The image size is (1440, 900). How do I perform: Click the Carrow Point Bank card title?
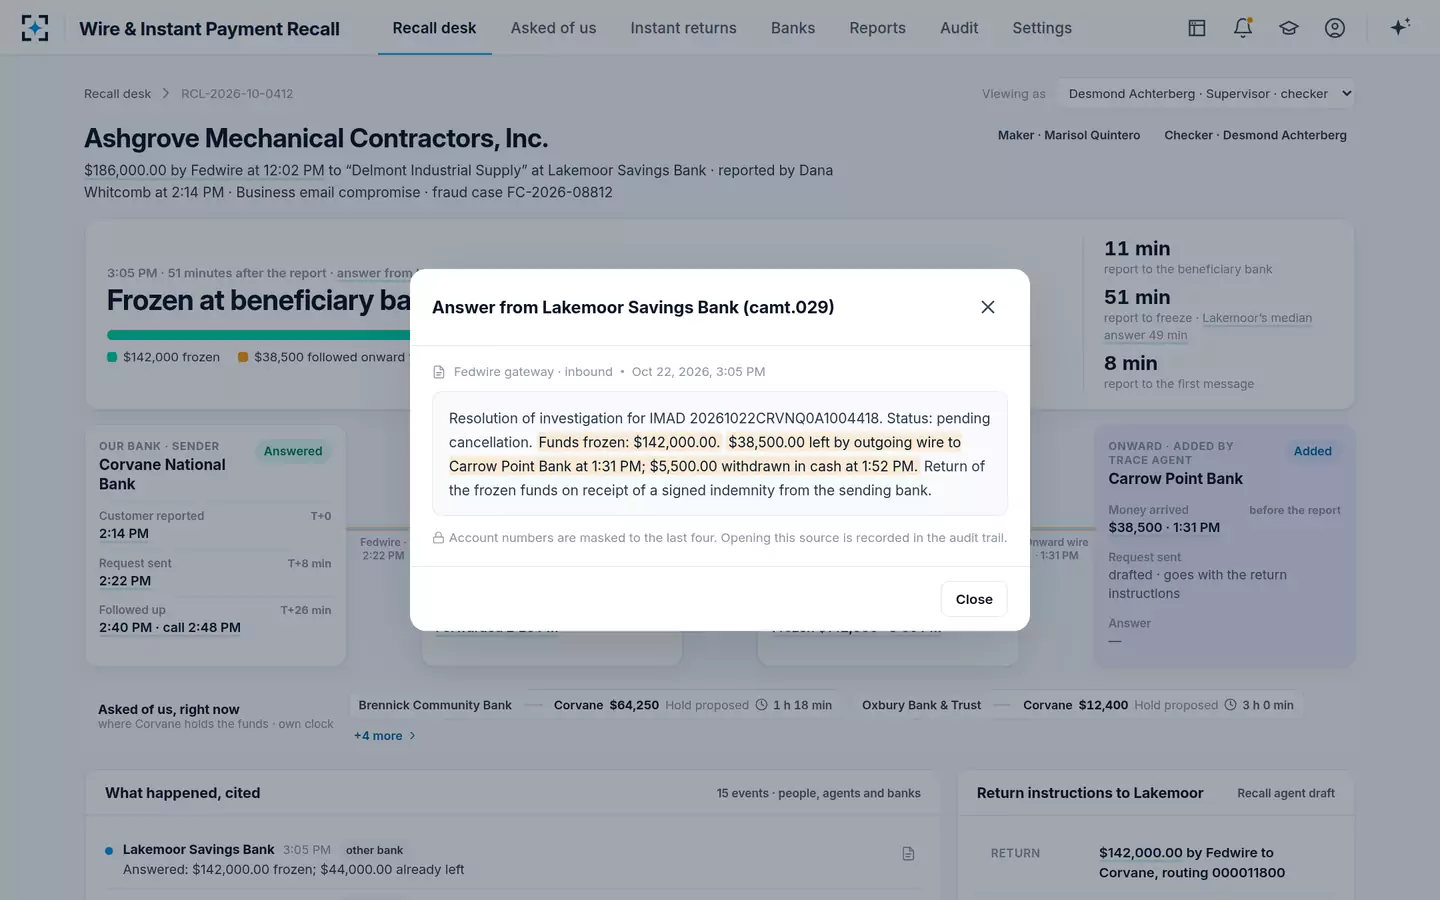pyautogui.click(x=1175, y=479)
